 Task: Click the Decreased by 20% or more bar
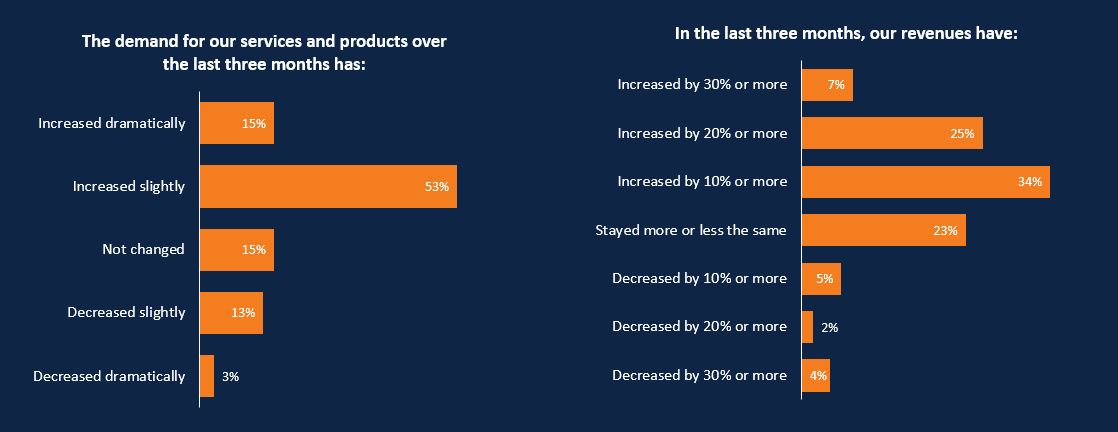click(x=808, y=327)
